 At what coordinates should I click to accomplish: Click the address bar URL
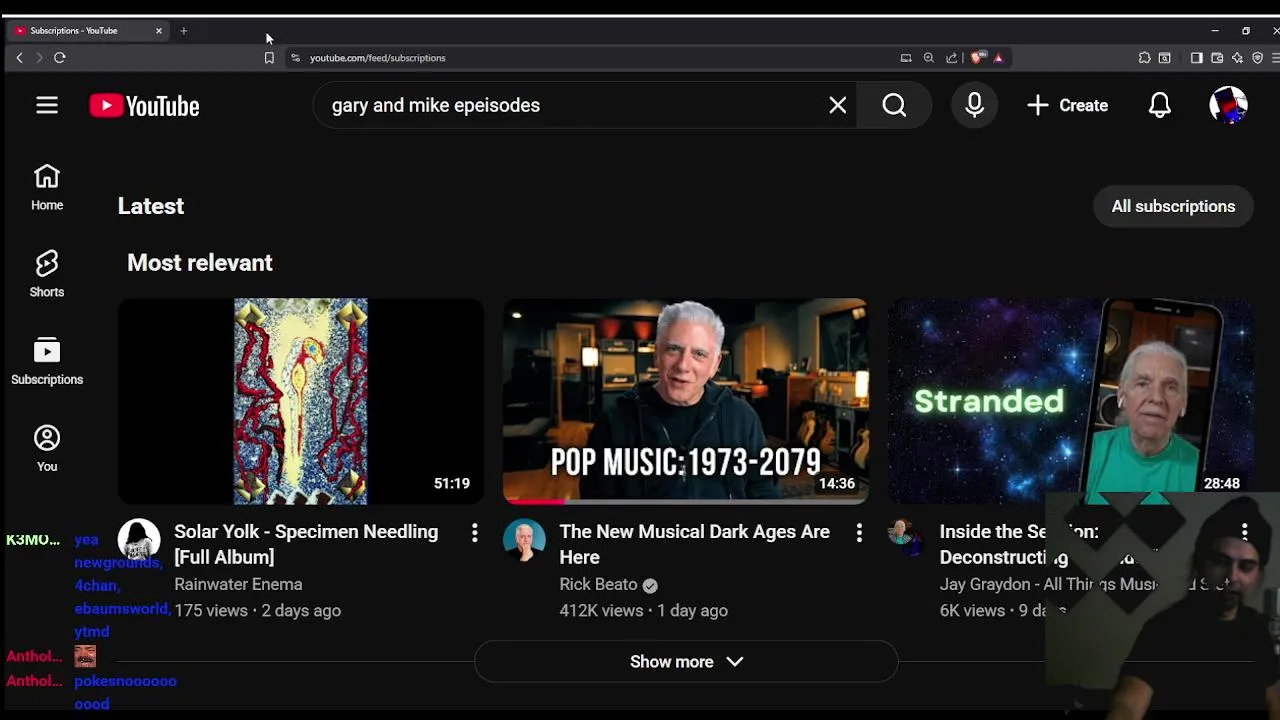(x=377, y=58)
